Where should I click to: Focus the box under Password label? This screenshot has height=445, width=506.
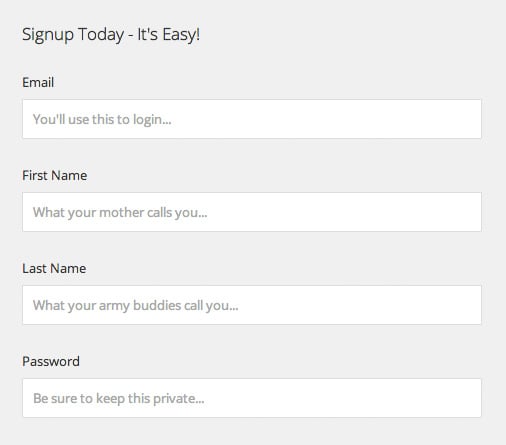(x=252, y=398)
